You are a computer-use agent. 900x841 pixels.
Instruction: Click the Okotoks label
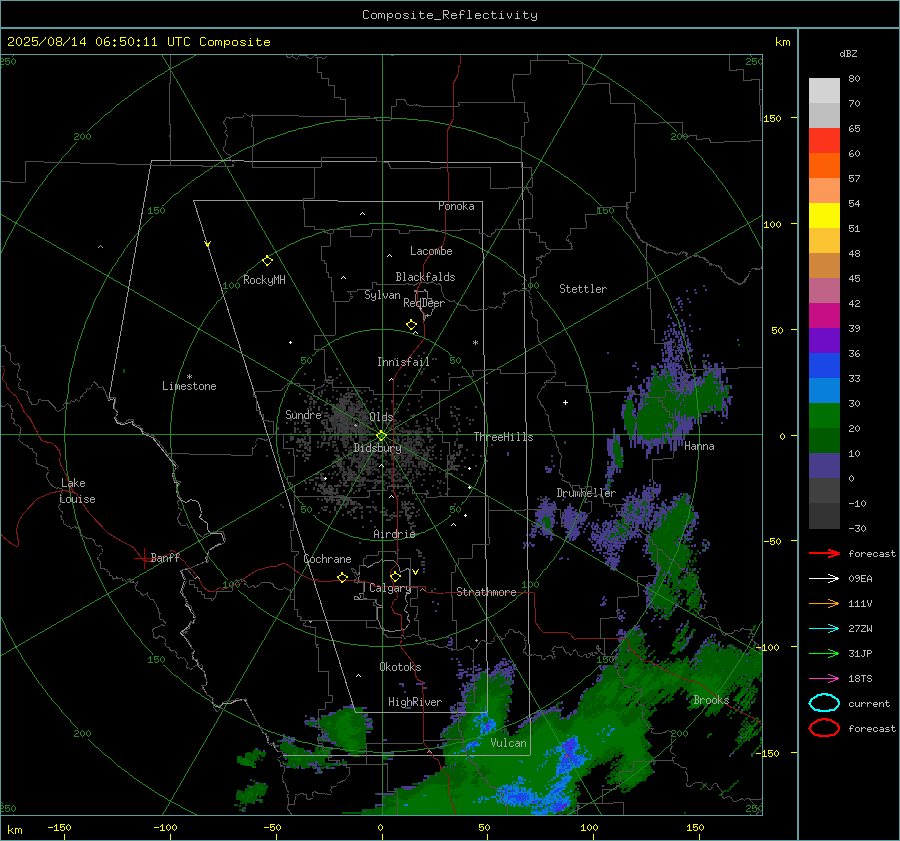[x=400, y=667]
